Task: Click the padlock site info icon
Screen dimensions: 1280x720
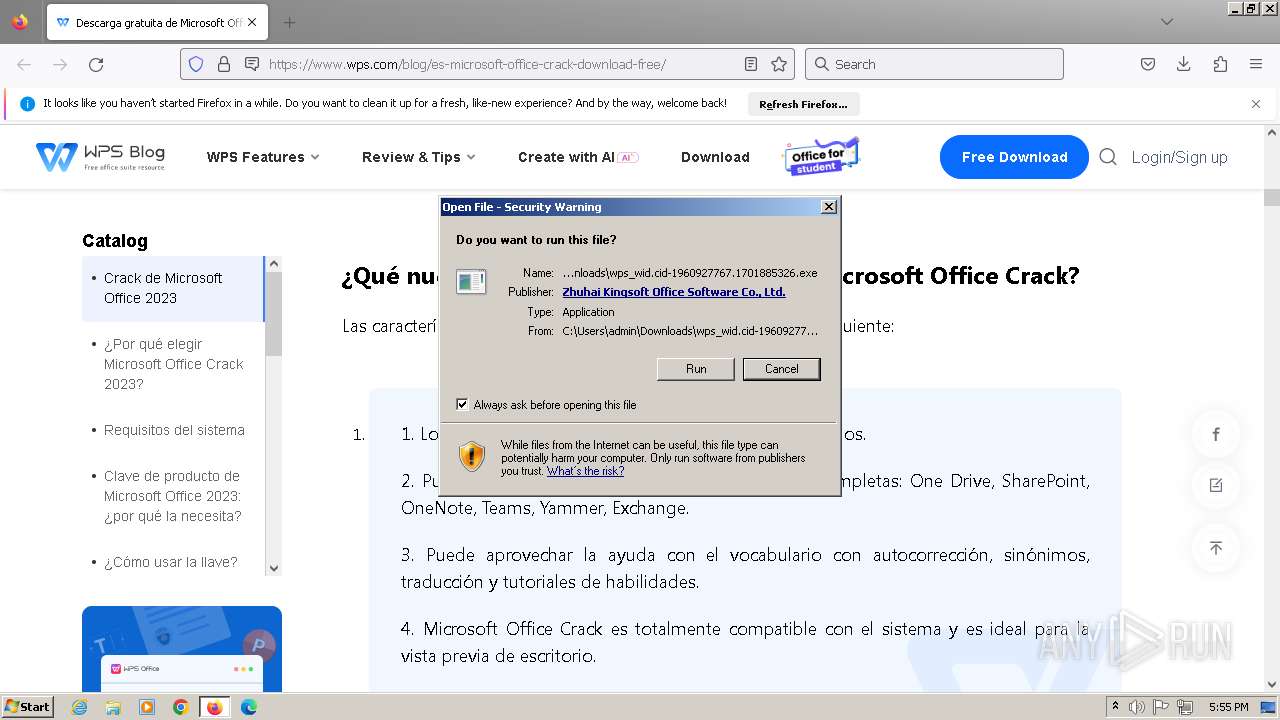Action: 224,64
